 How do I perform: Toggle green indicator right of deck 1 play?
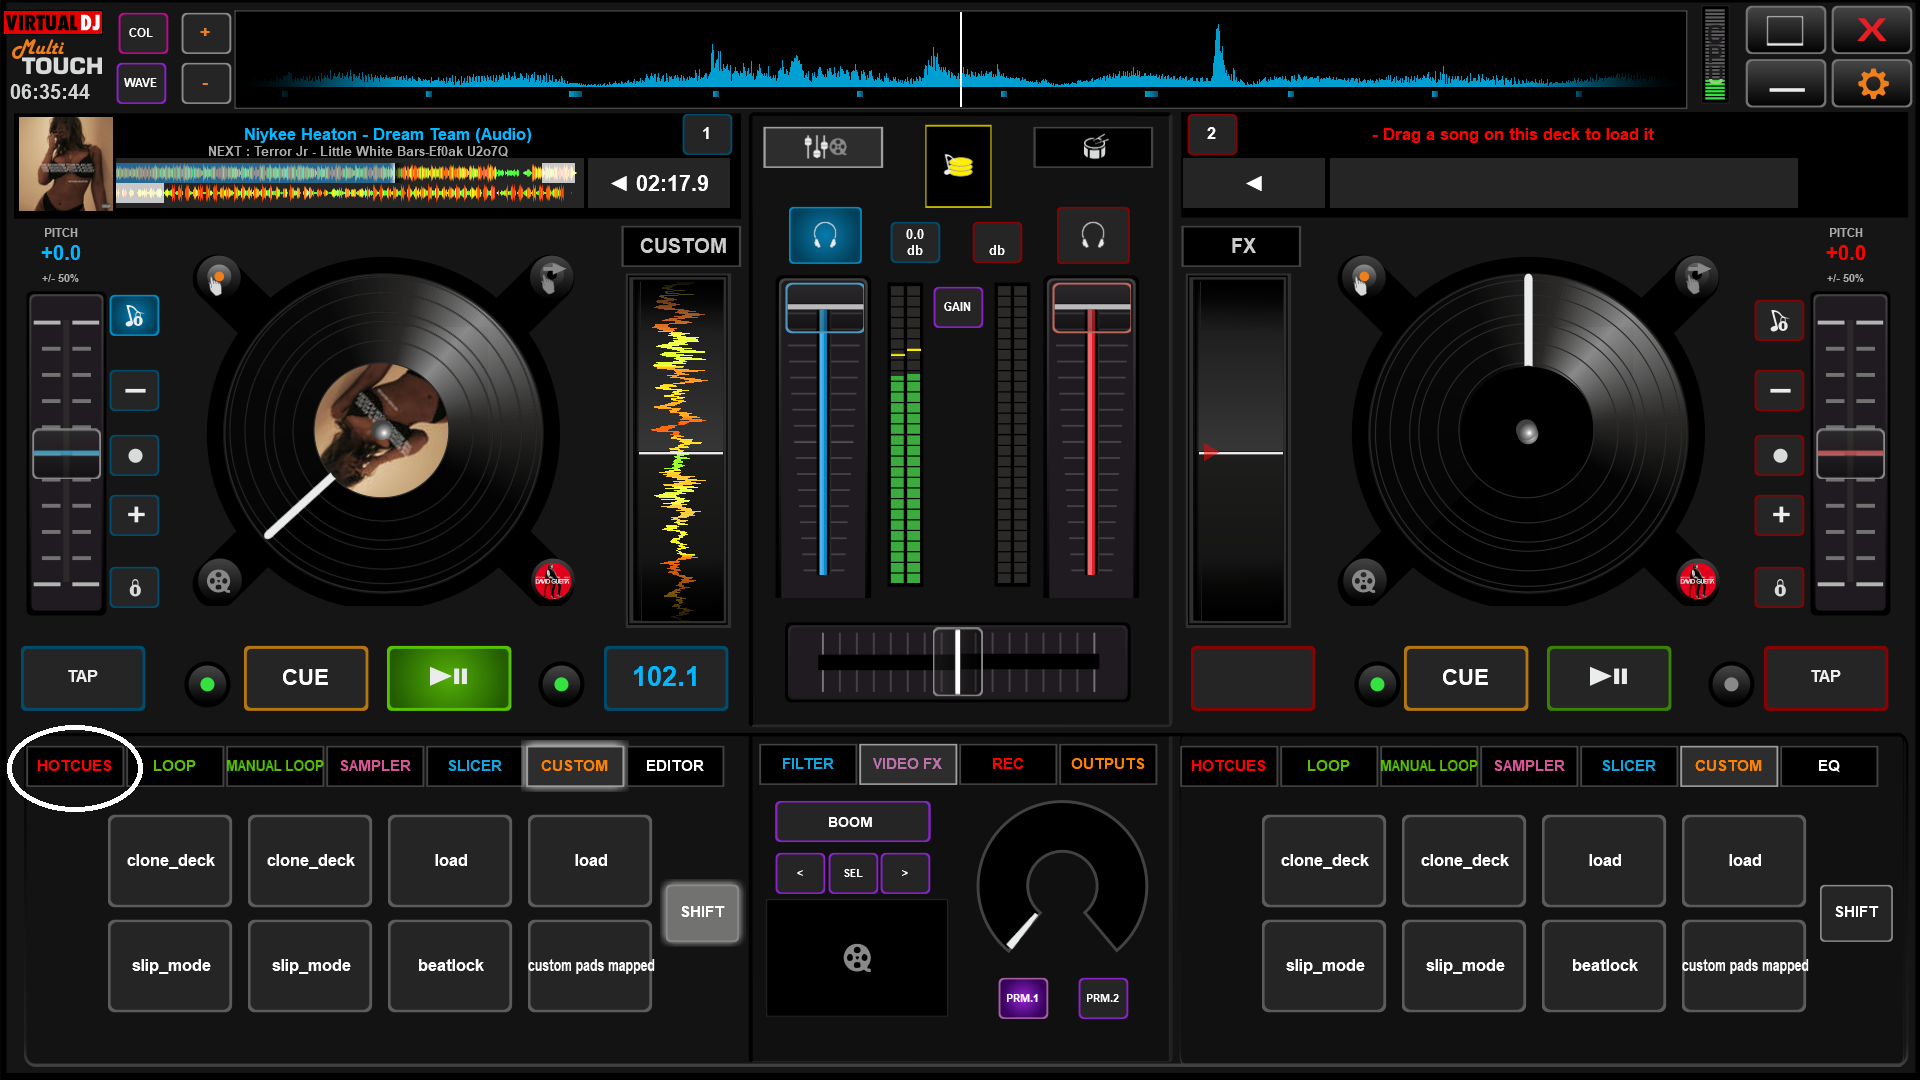561,685
